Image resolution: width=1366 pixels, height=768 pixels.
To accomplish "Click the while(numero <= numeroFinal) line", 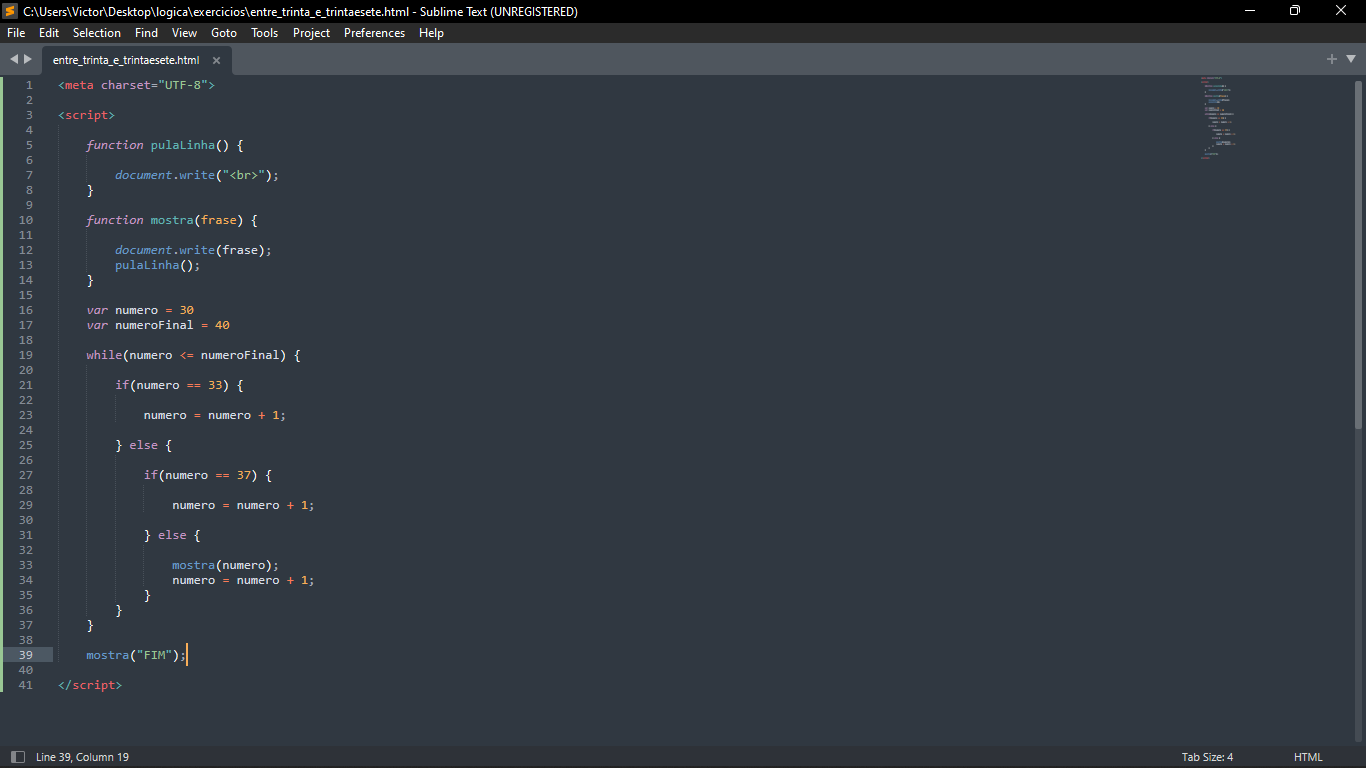I will click(x=193, y=355).
